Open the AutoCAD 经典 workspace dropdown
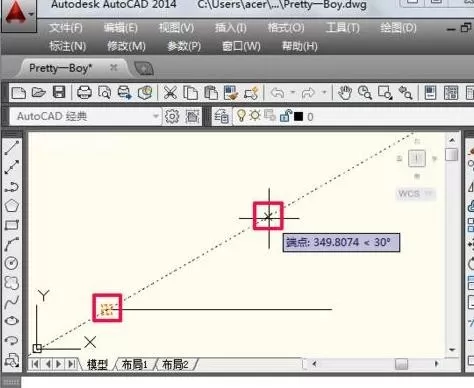The image size is (474, 388). (x=86, y=116)
